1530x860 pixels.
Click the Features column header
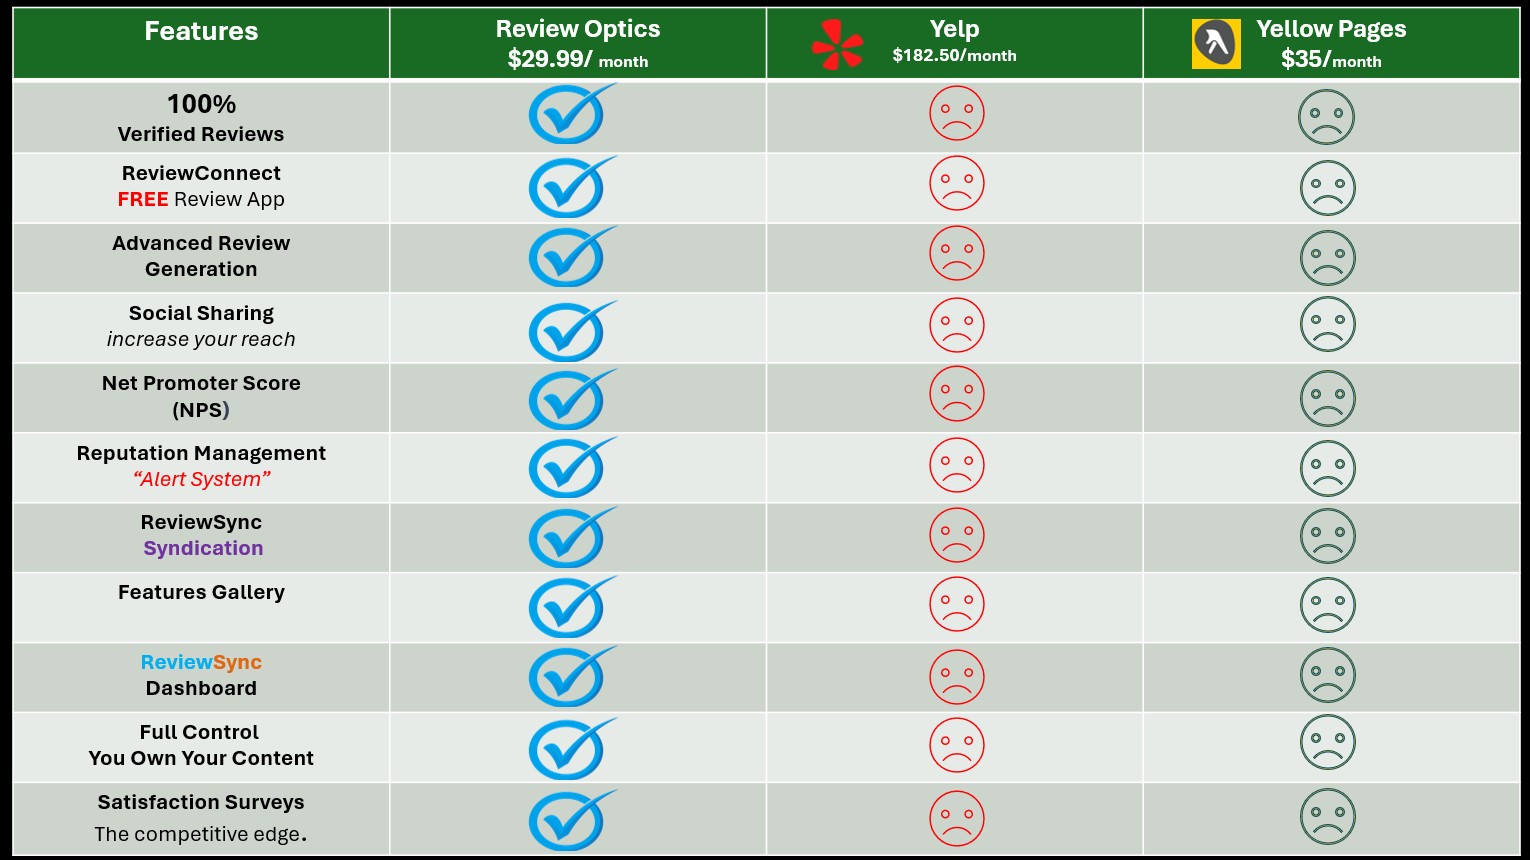pos(201,32)
